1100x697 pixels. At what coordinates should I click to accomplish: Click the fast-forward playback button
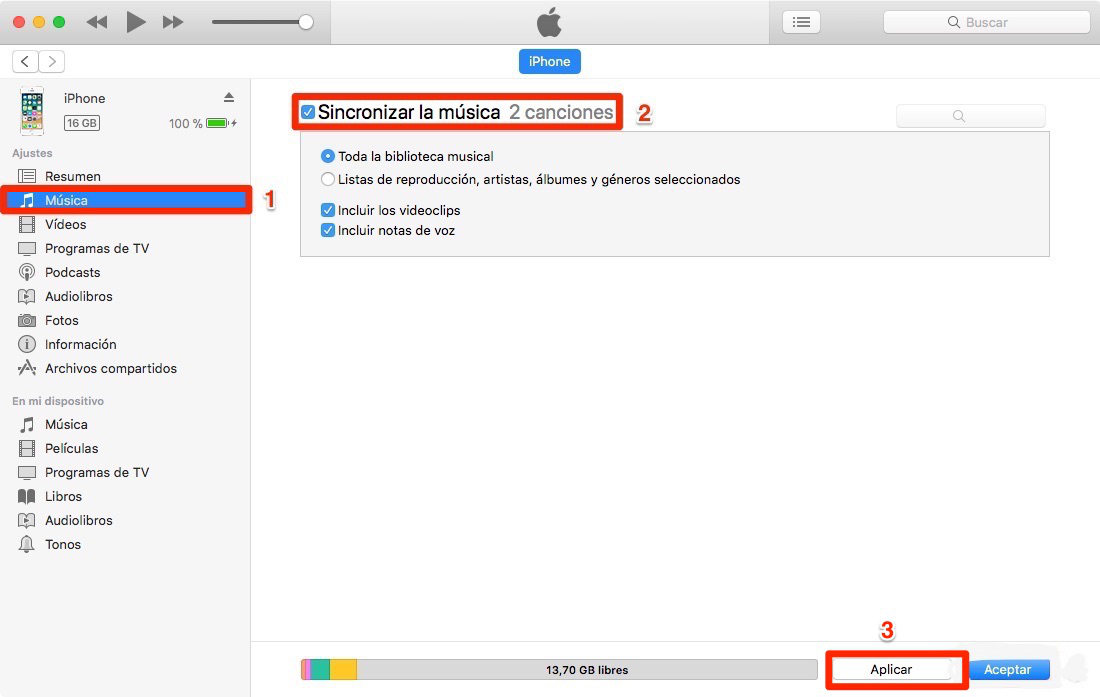coord(173,22)
